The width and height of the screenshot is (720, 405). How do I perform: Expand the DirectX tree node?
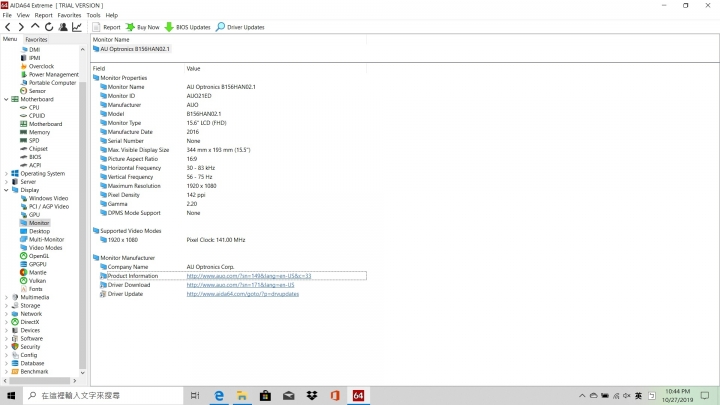coord(6,322)
